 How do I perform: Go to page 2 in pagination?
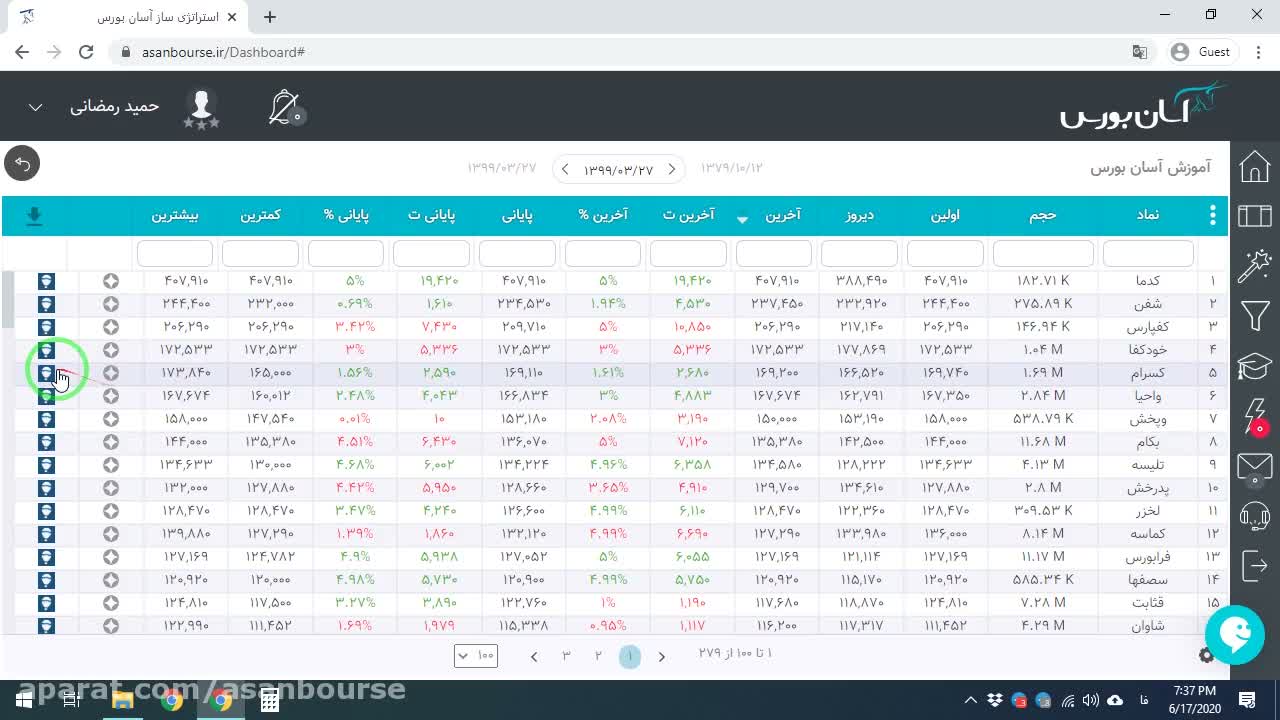point(598,656)
